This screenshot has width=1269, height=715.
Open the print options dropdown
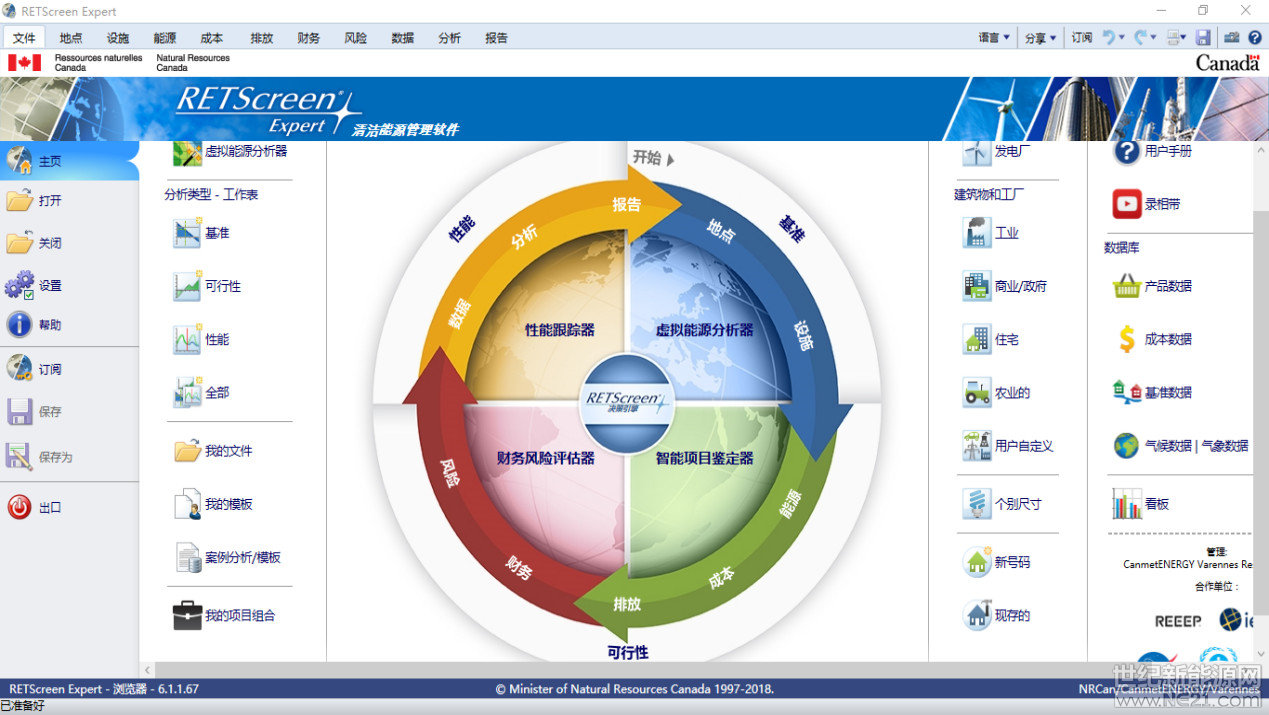click(x=1184, y=38)
